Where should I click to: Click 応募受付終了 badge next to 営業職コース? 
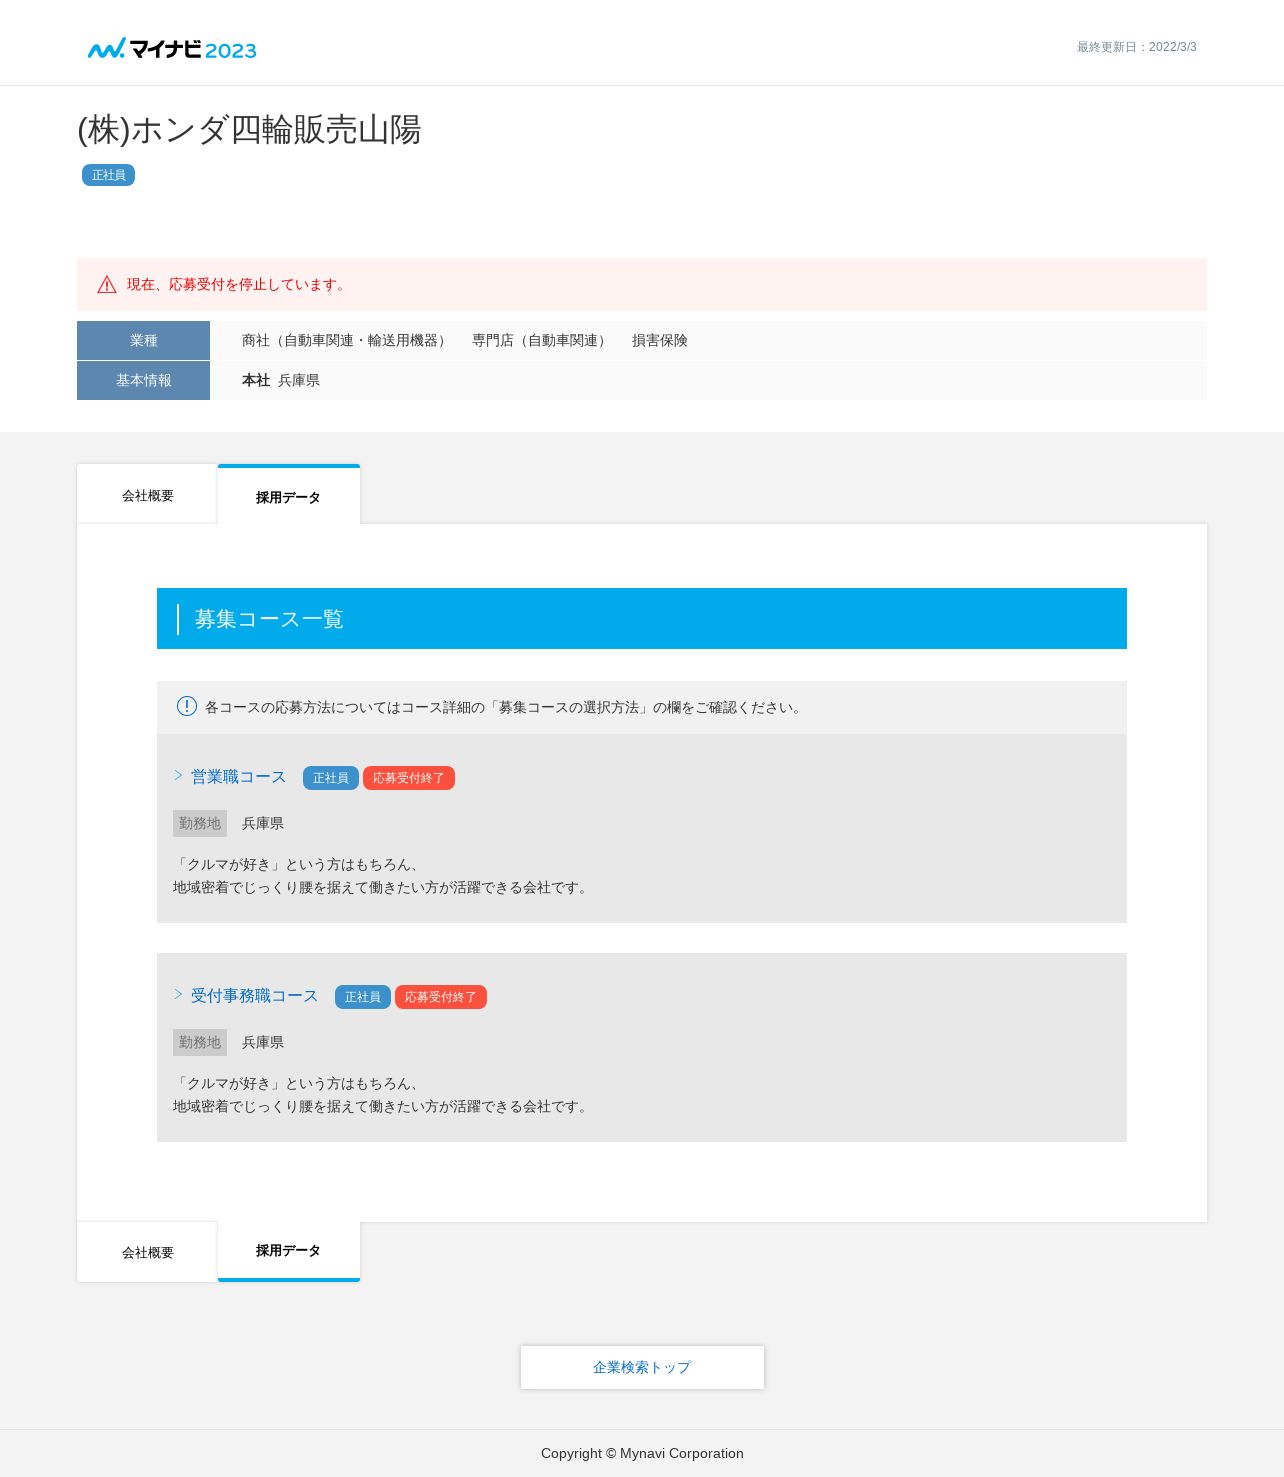coord(409,778)
